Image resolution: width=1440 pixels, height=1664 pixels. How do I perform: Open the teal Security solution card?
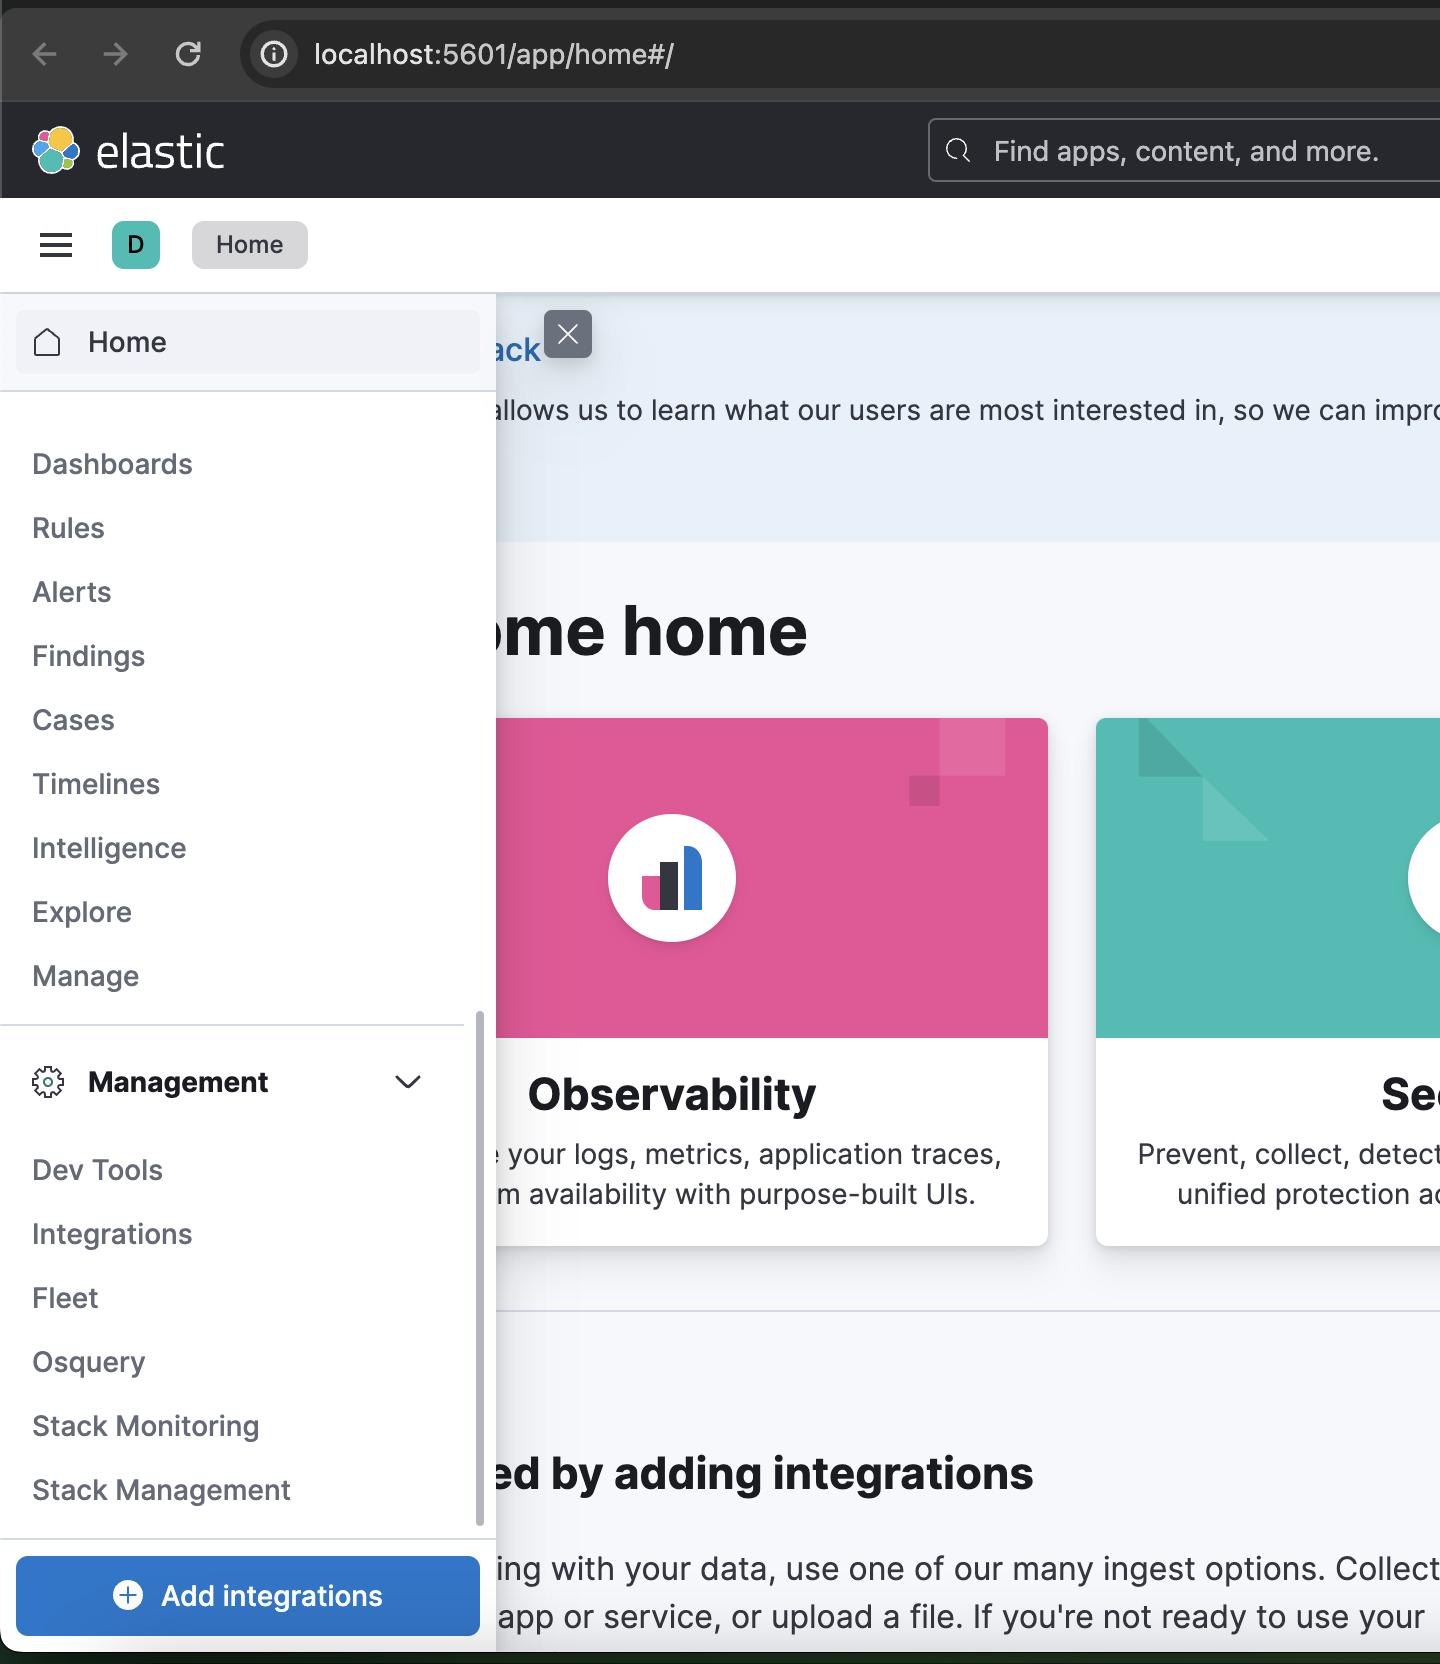point(1268,982)
